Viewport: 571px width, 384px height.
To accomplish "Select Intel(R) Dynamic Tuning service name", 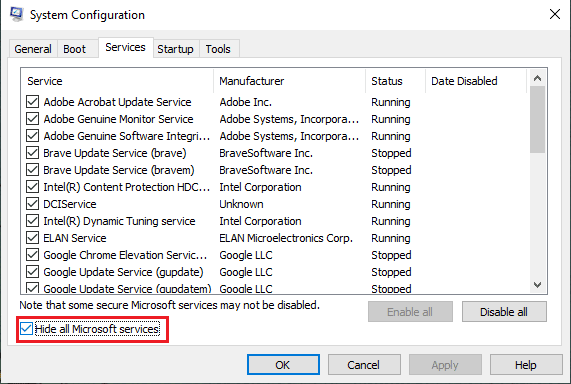I will point(119,221).
